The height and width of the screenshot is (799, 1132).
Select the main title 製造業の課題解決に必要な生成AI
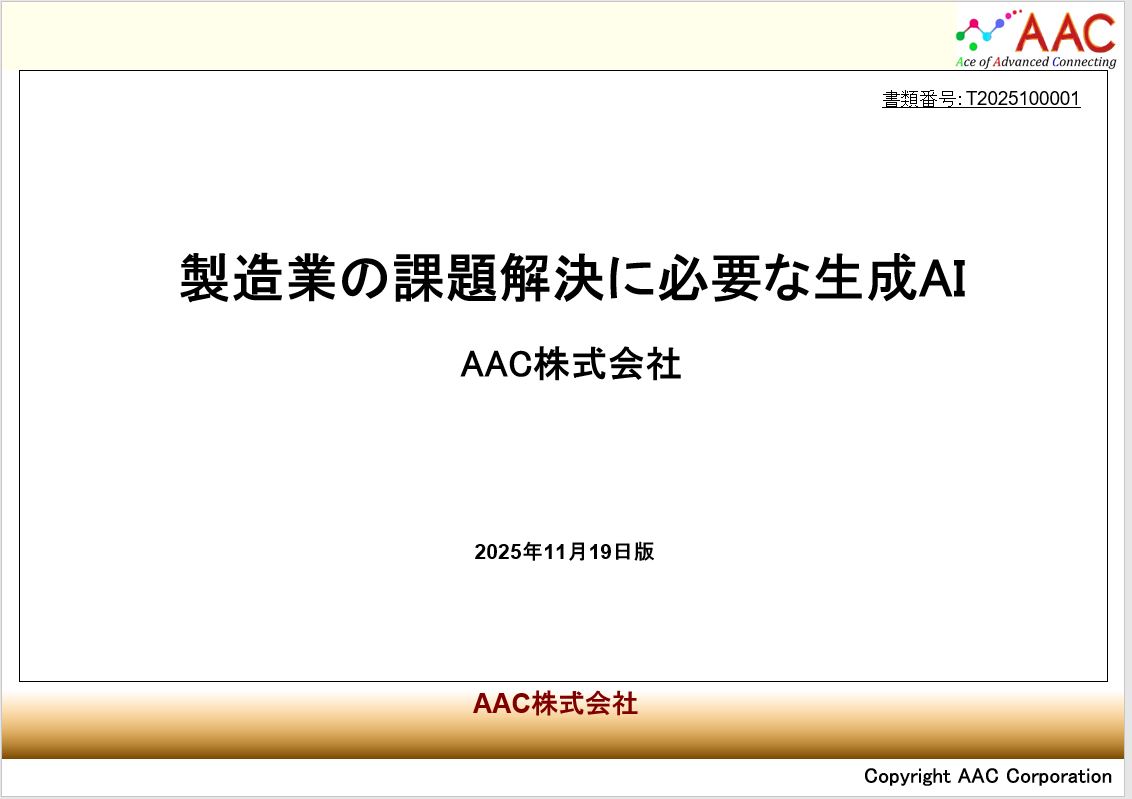pyautogui.click(x=572, y=277)
